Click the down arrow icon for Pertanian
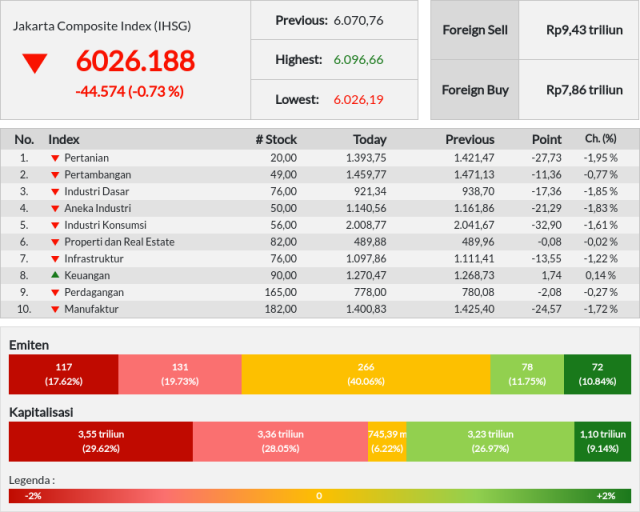This screenshot has height=512, width=640. click(55, 158)
